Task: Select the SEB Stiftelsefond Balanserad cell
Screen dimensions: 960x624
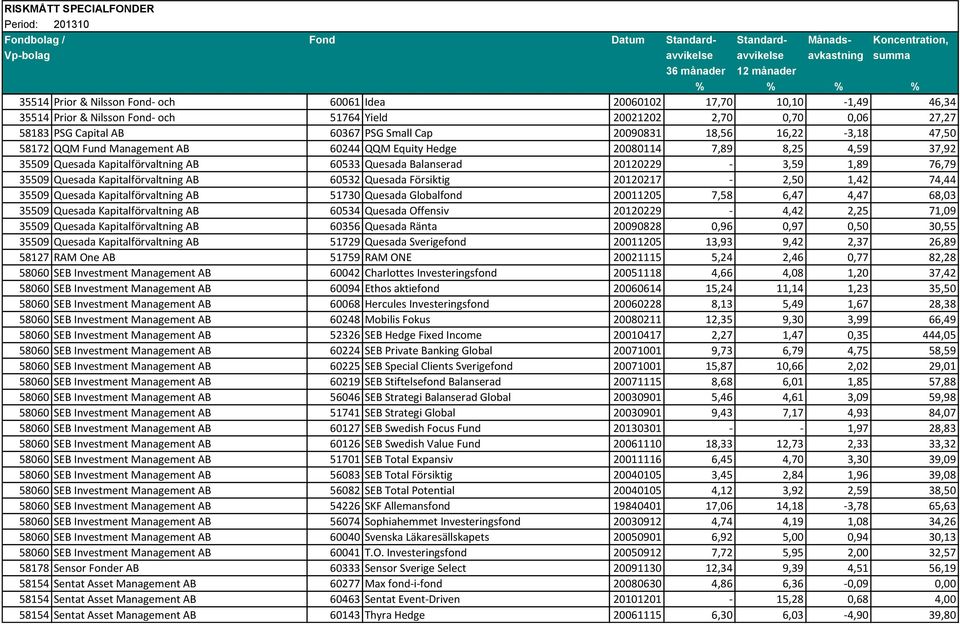Action: 487,382
